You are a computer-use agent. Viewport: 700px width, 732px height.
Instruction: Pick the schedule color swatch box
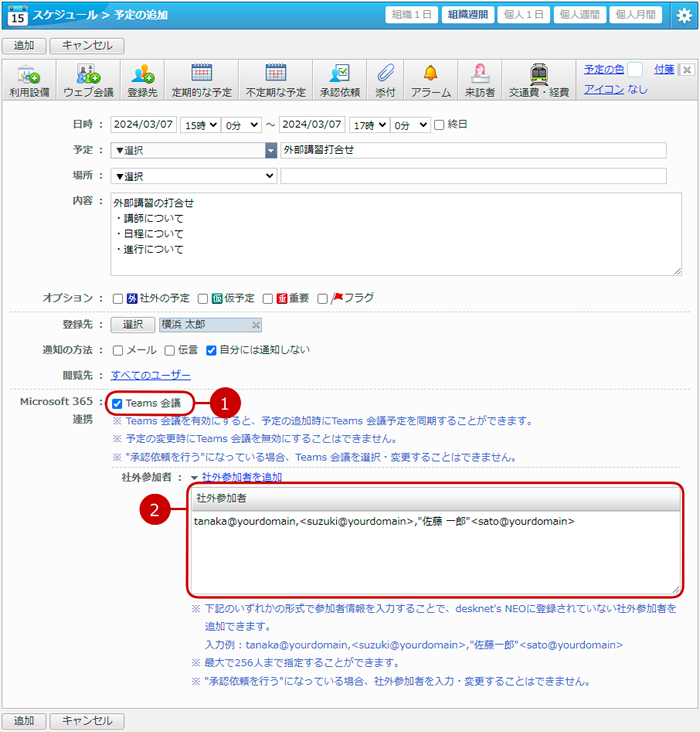[635, 70]
